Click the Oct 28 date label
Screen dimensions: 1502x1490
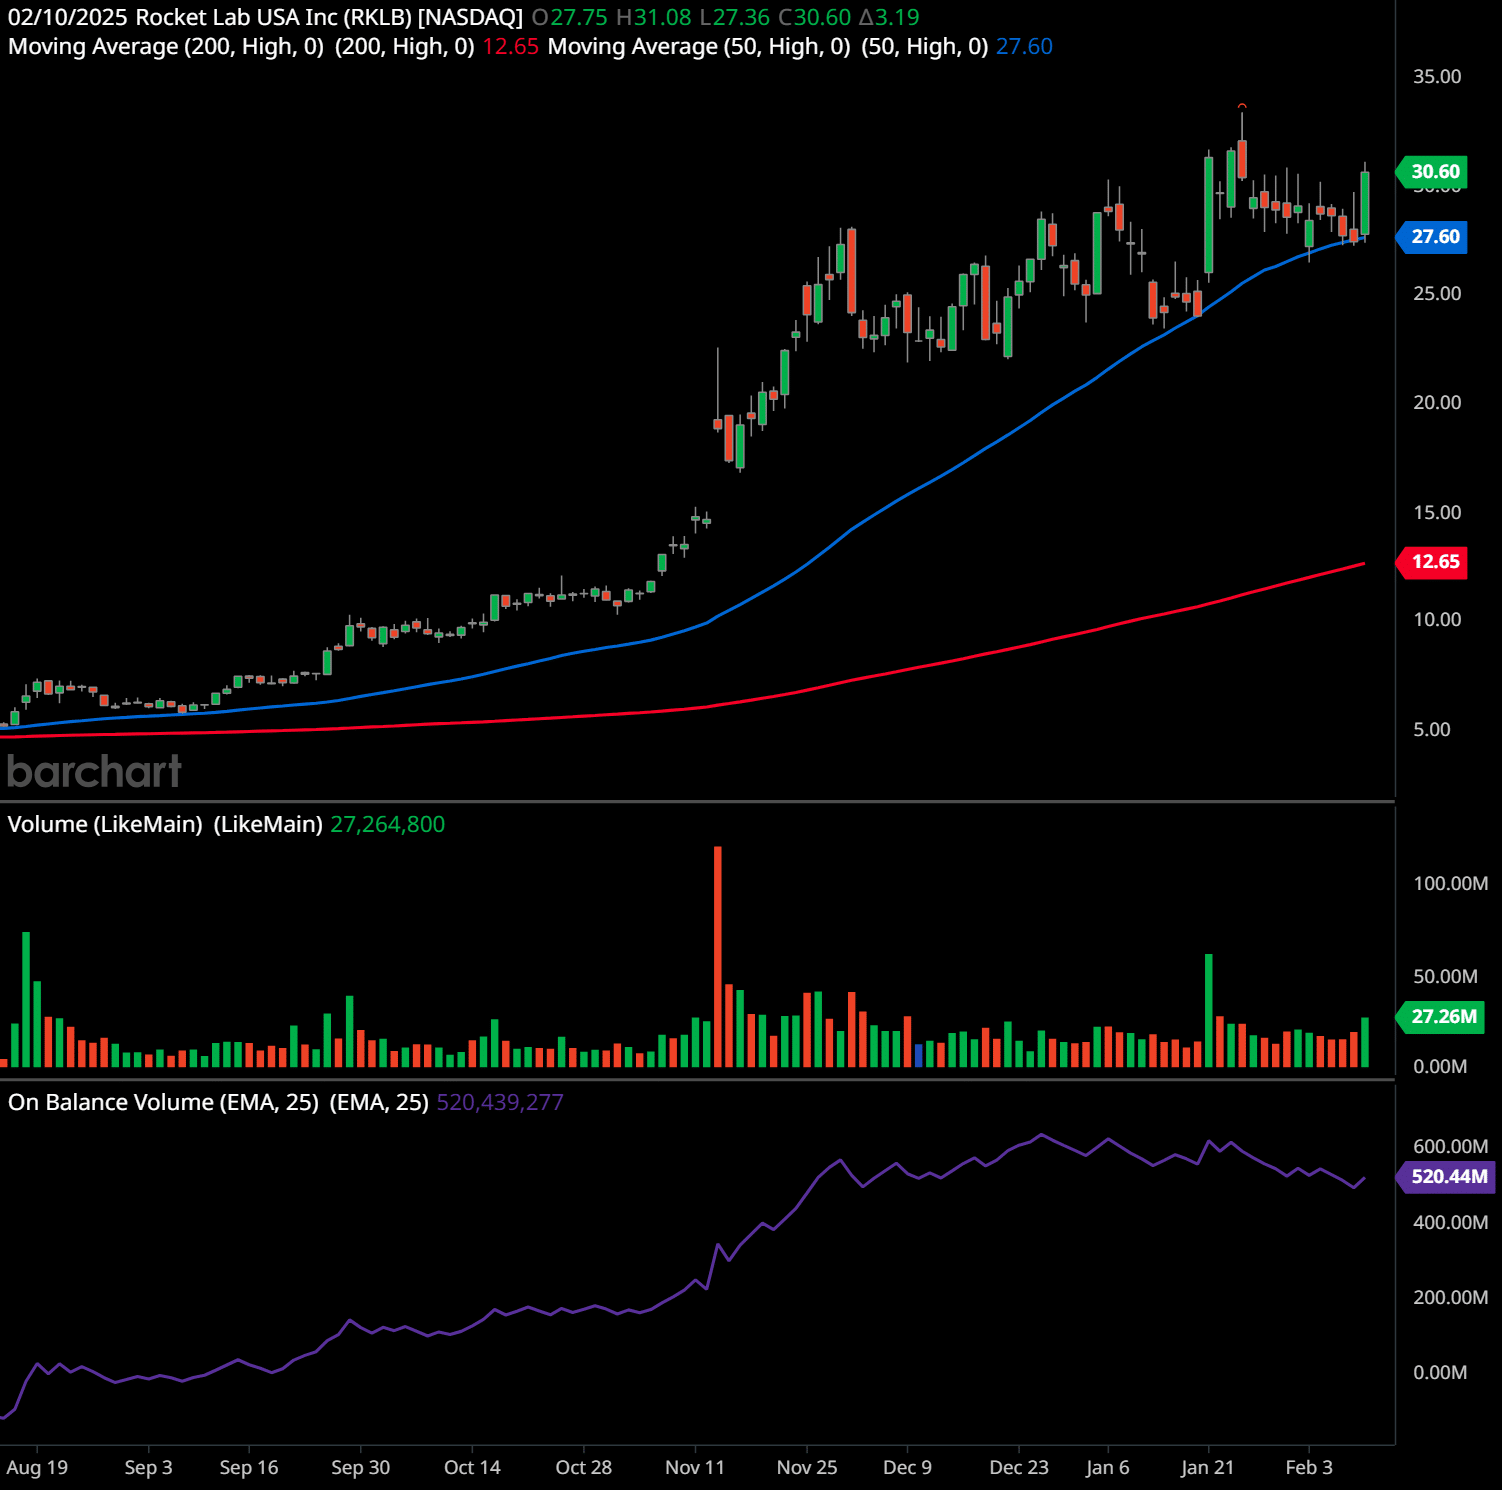[584, 1467]
